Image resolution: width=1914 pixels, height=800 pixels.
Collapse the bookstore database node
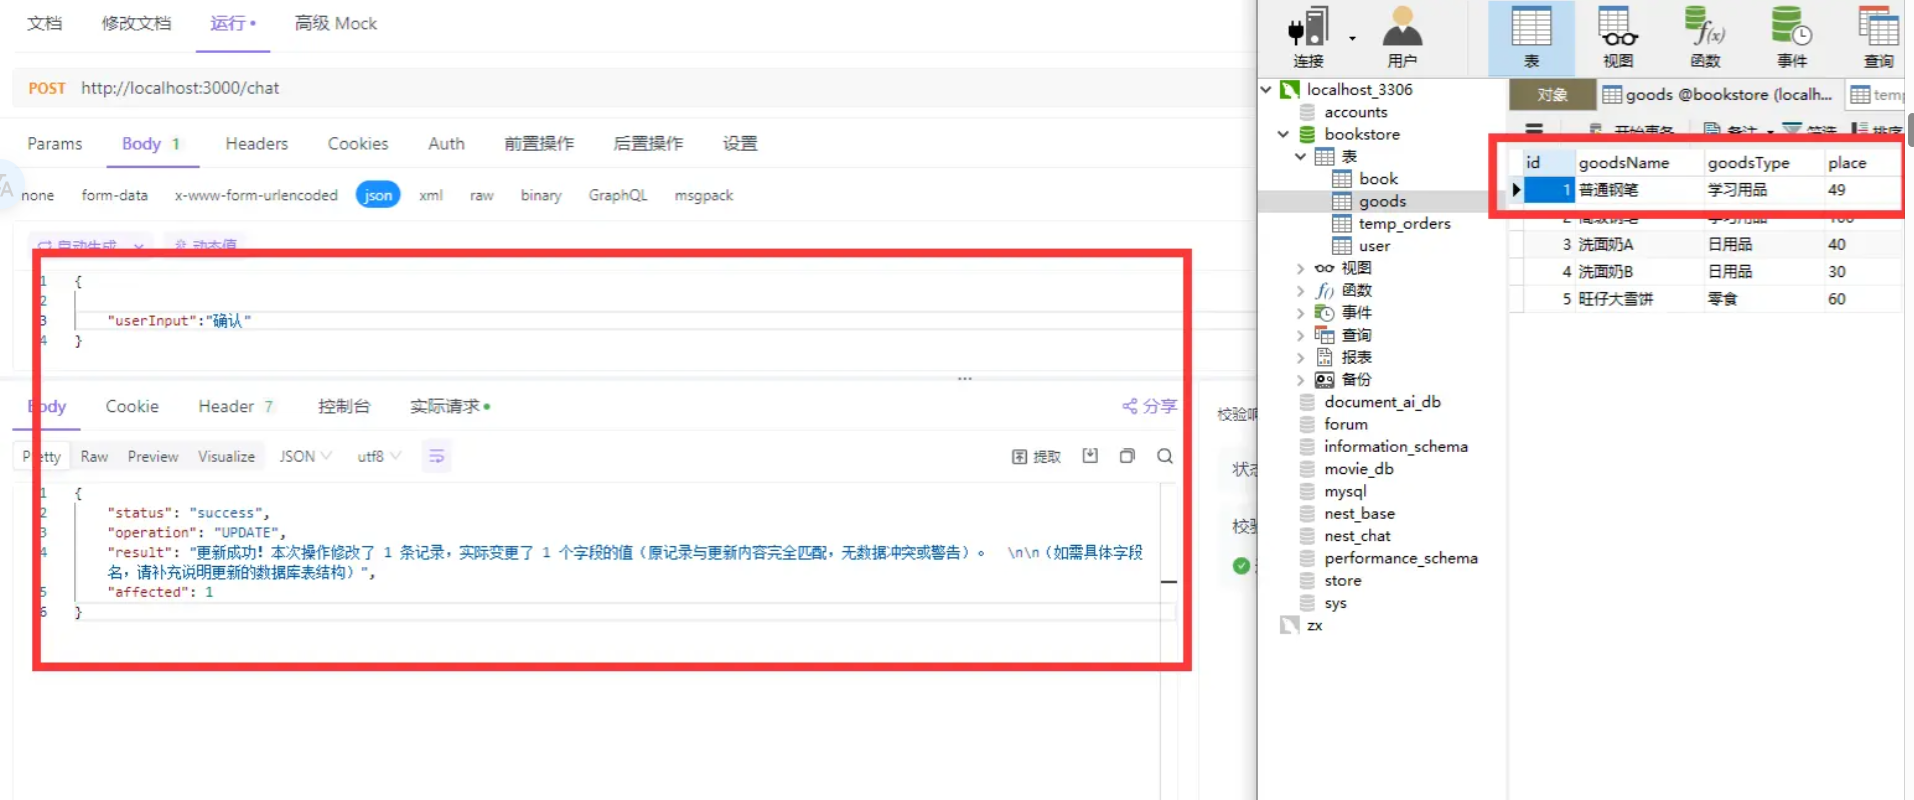coord(1283,134)
